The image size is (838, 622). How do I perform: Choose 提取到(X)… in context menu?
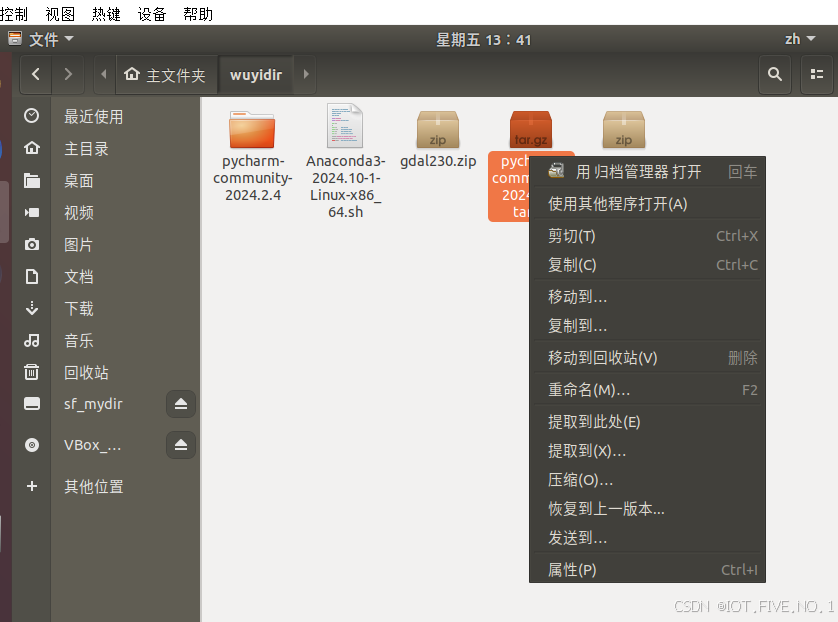(x=647, y=450)
